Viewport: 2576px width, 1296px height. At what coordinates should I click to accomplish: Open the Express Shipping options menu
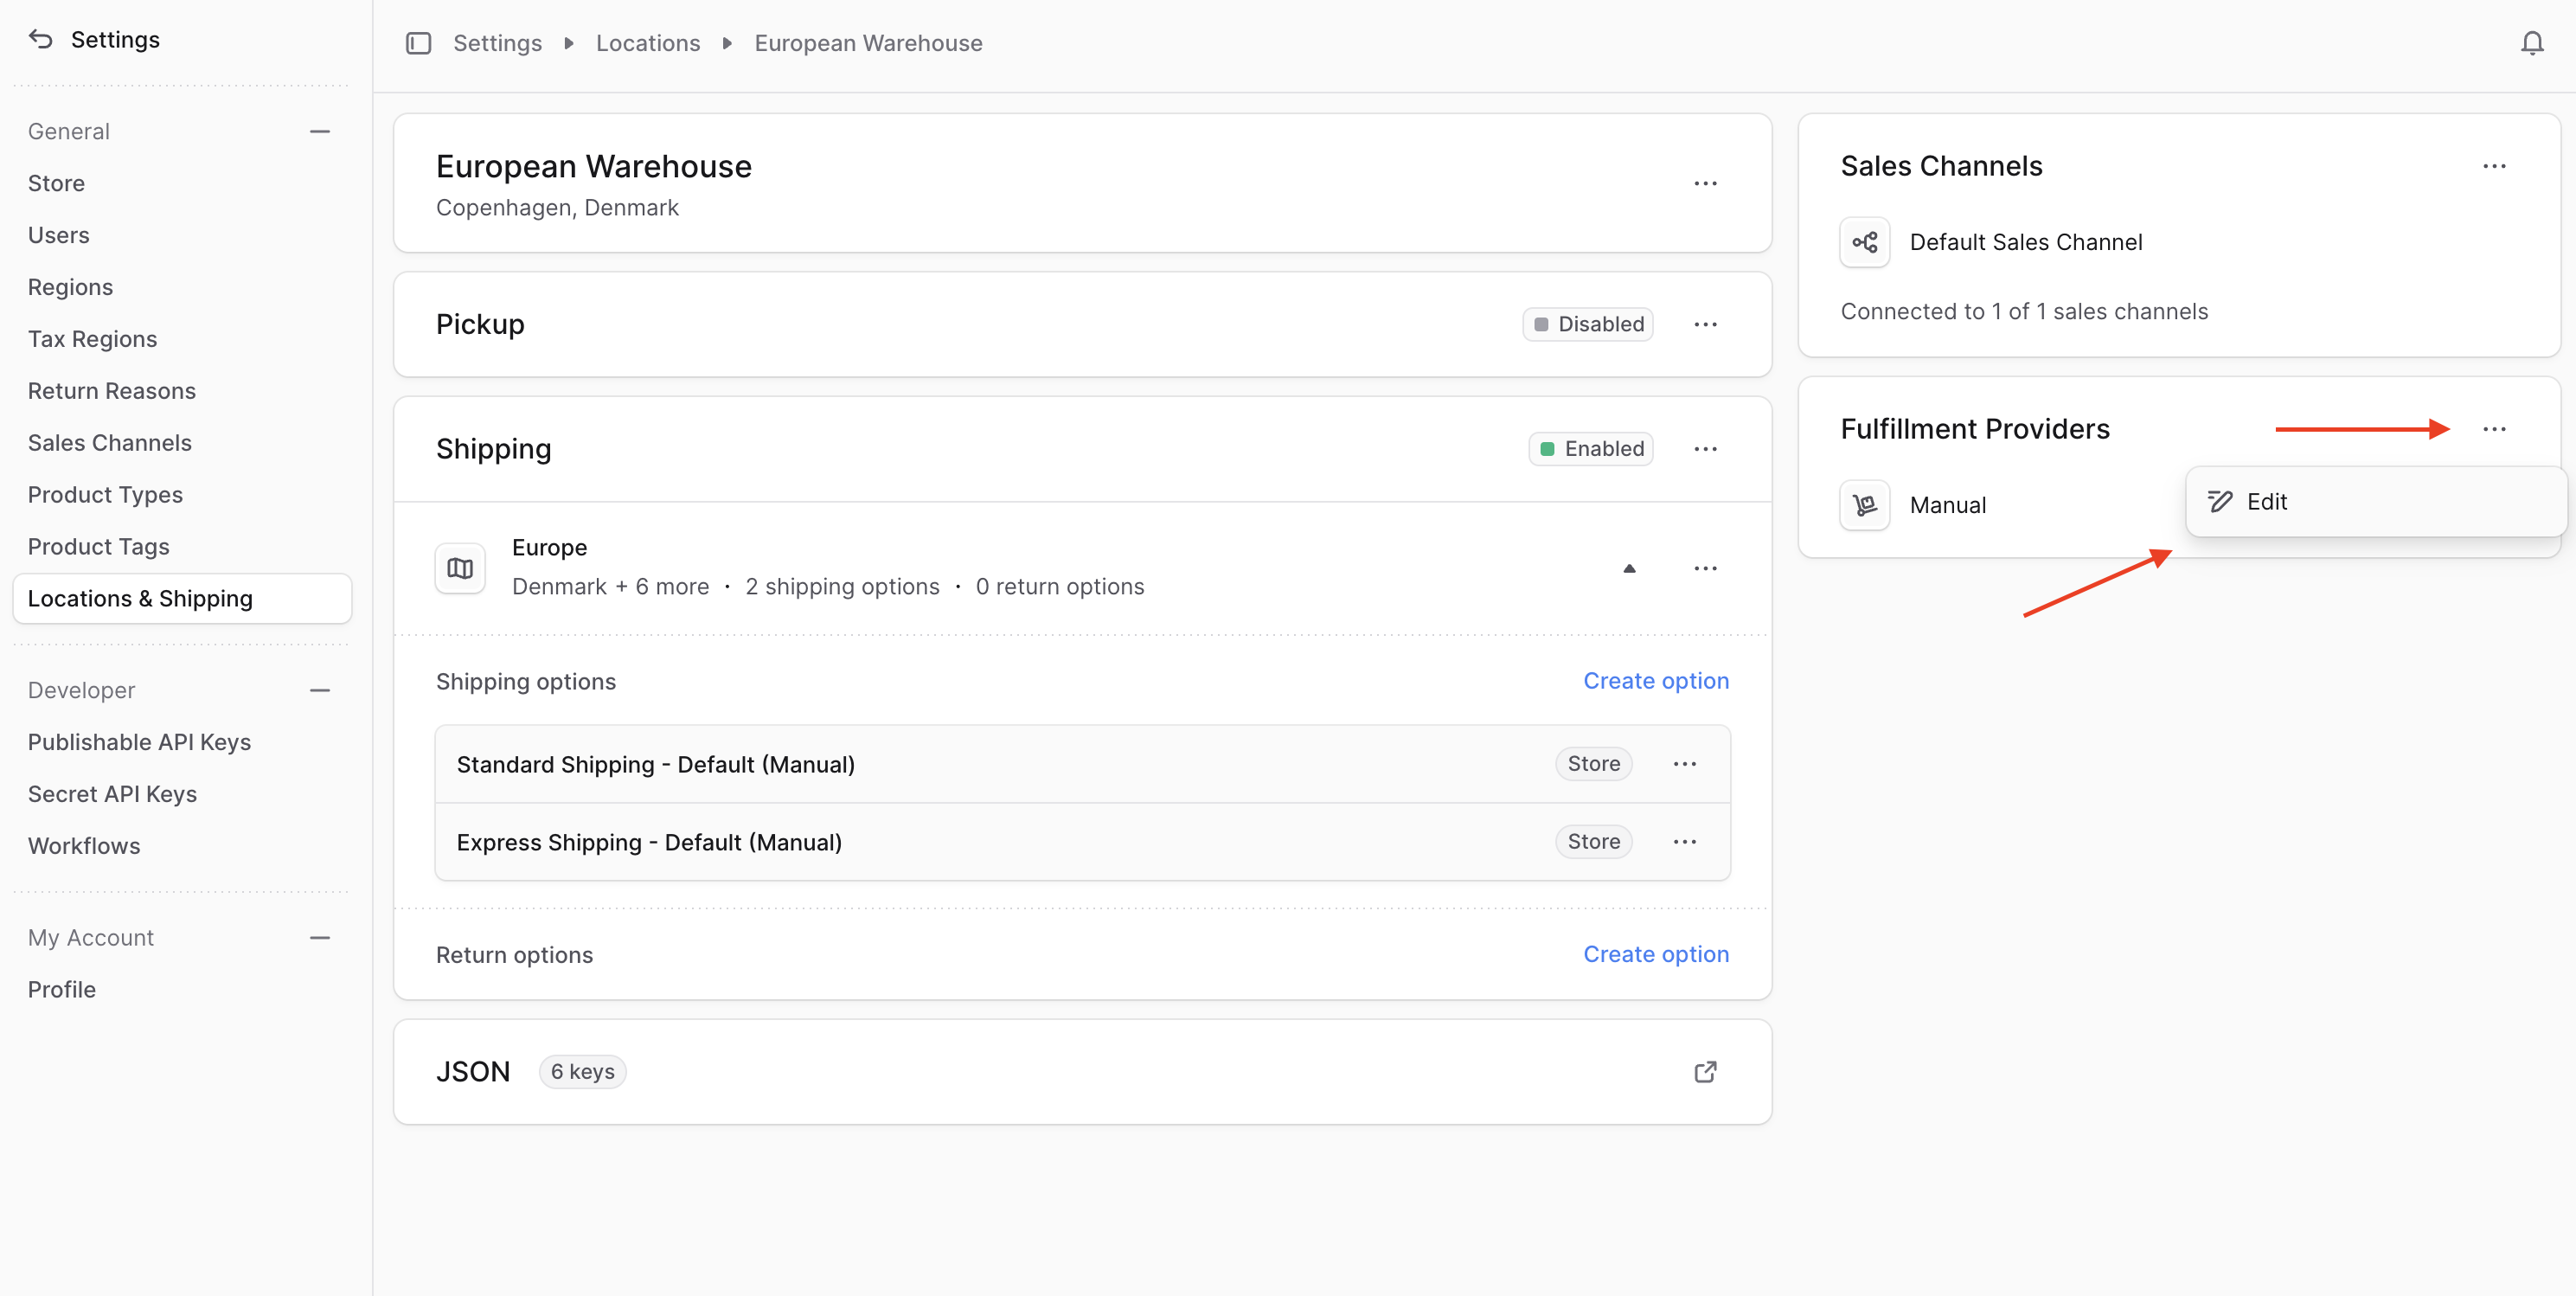pyautogui.click(x=1684, y=841)
